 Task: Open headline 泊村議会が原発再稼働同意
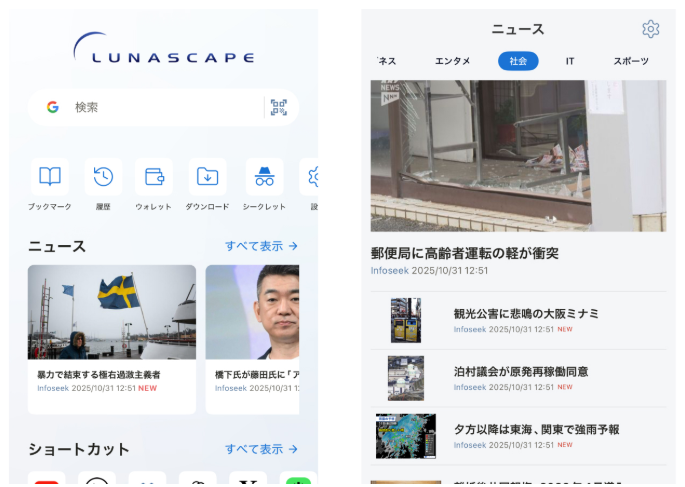521,372
